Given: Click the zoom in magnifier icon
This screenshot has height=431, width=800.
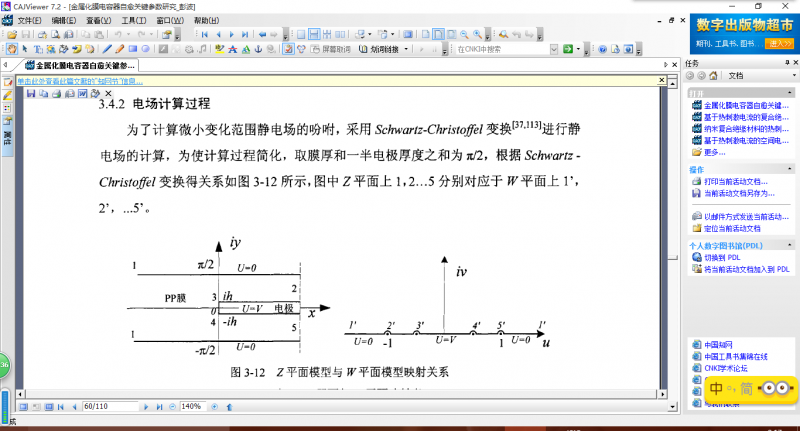Looking at the screenshot, I should (x=478, y=35).
